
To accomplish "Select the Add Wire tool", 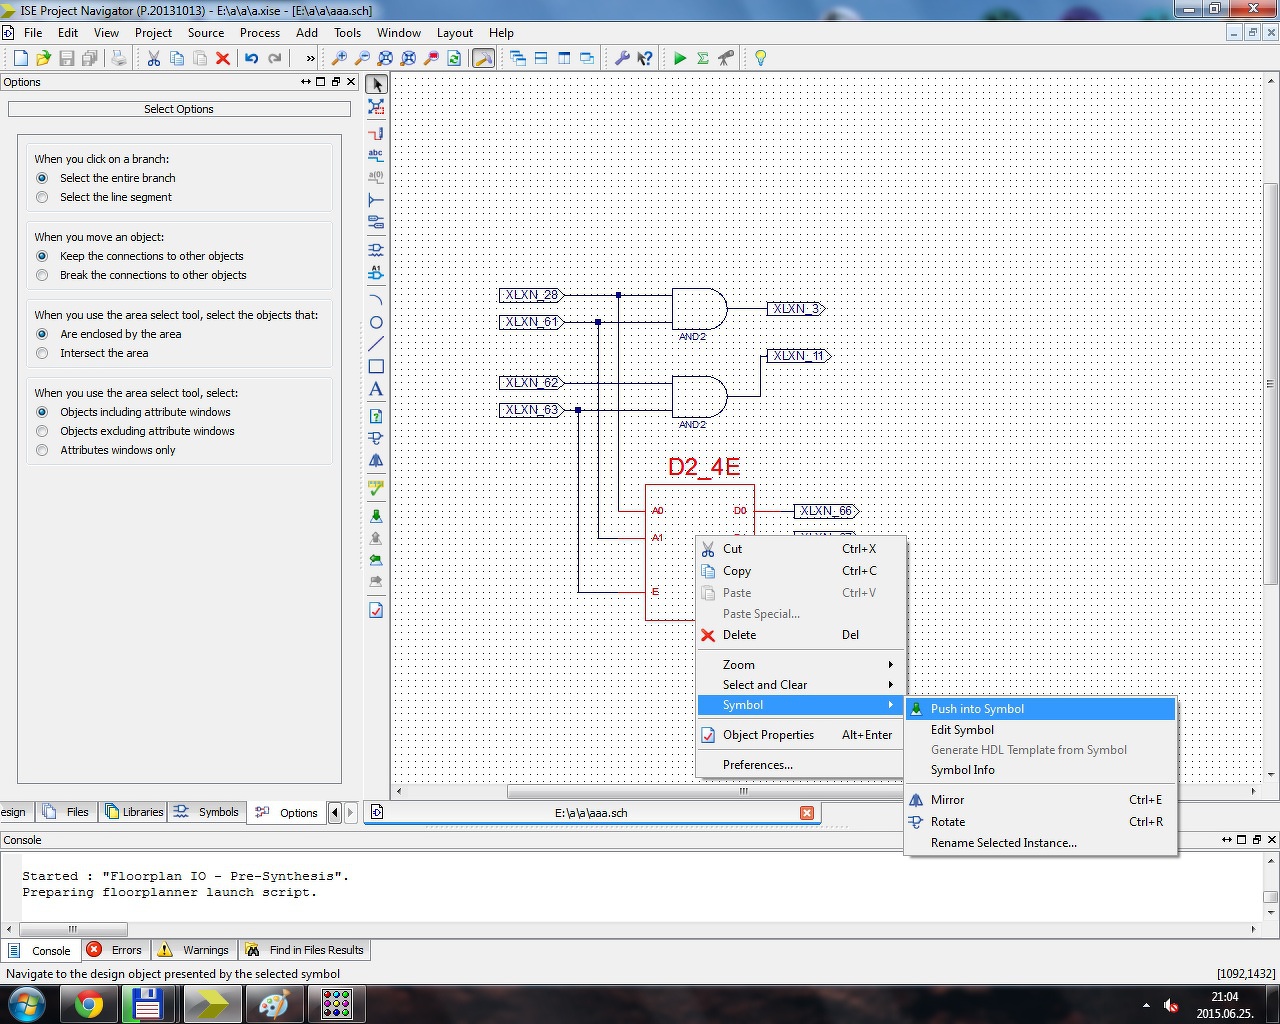I will (376, 133).
